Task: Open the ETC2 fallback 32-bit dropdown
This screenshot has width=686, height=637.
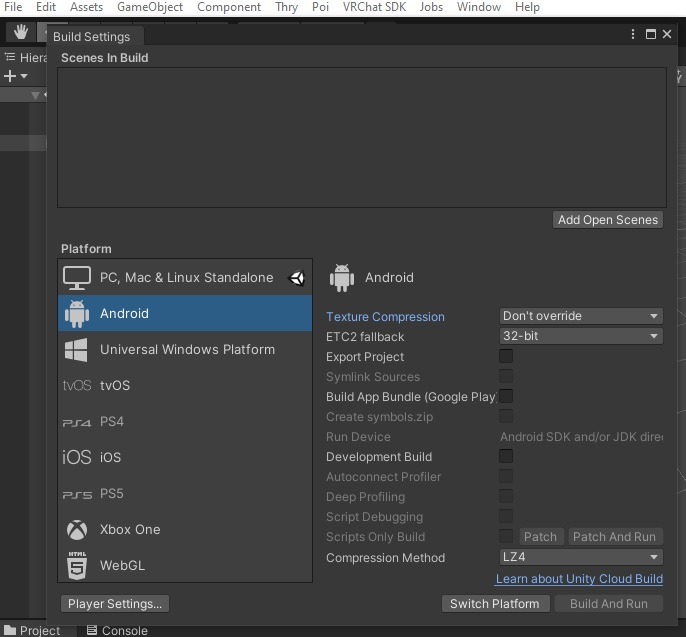Action: coord(581,336)
